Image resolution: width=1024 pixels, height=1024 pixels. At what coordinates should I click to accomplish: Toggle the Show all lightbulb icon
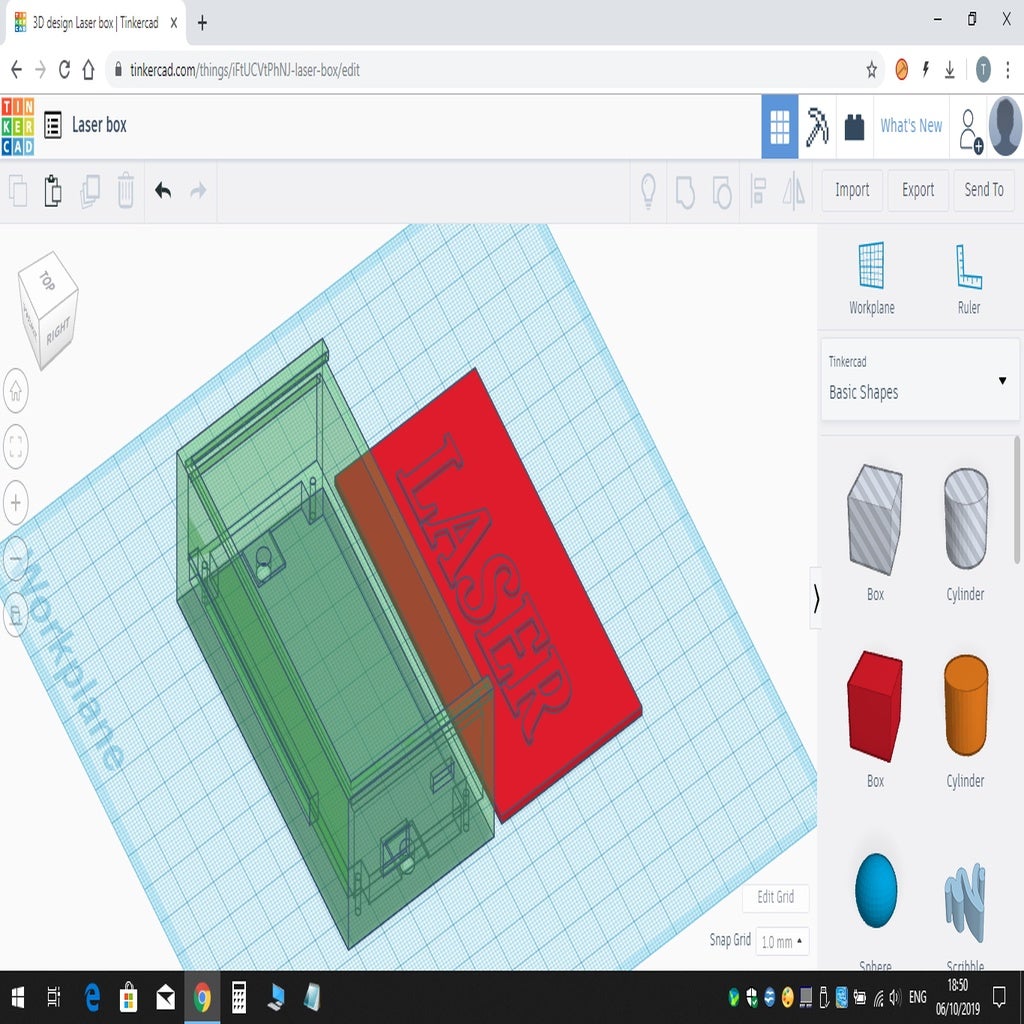pos(648,190)
